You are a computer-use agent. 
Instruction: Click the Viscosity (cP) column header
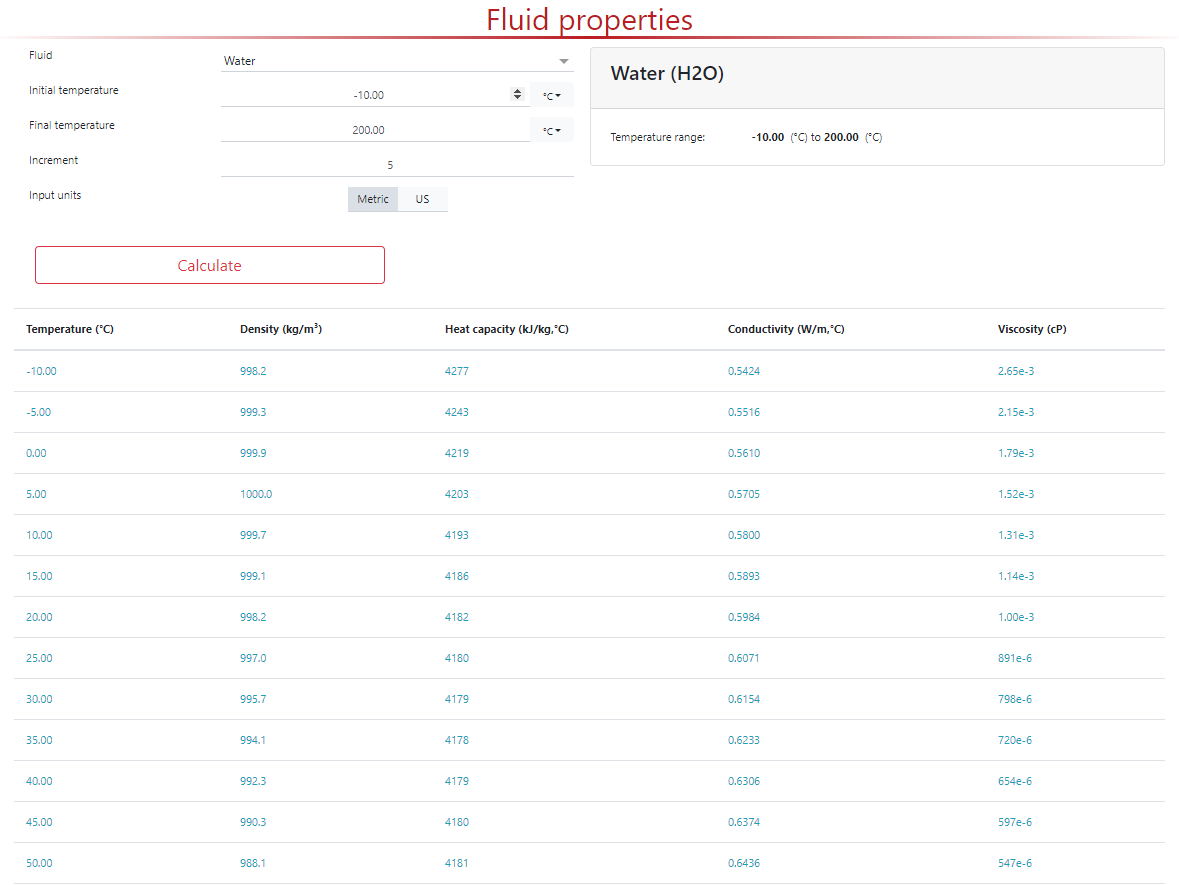(1032, 329)
